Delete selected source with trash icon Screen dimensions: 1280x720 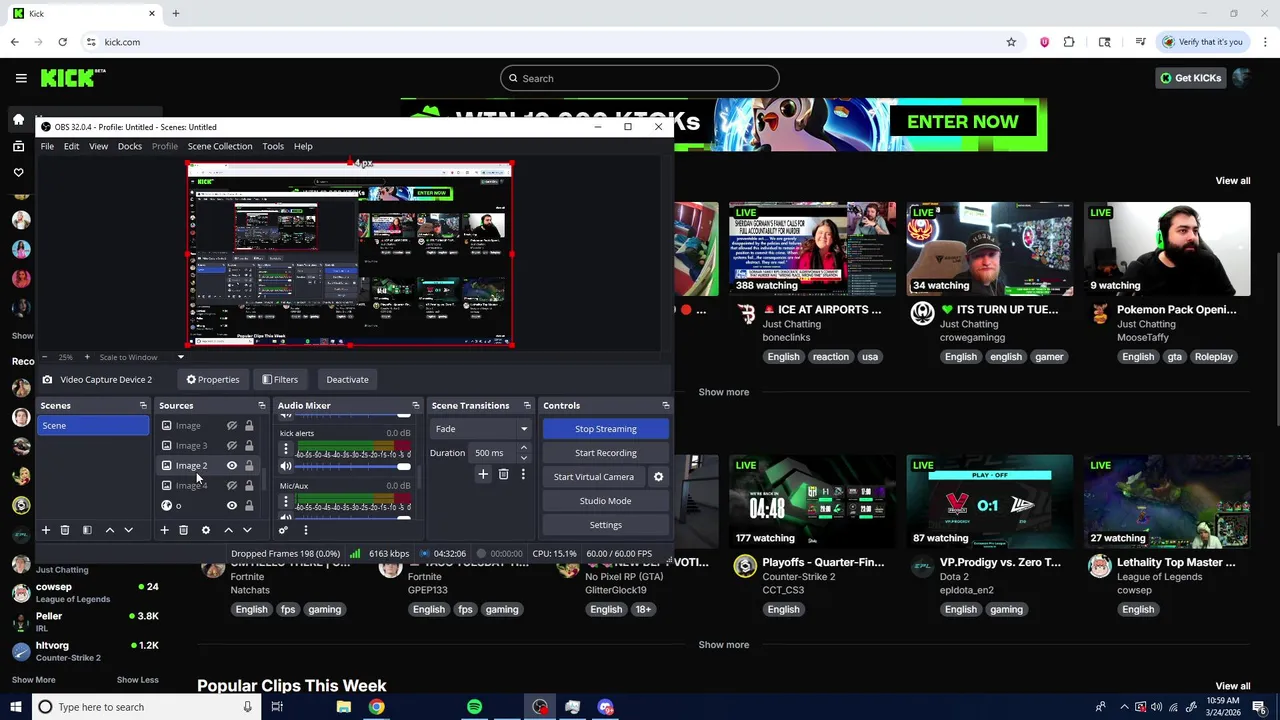point(183,530)
